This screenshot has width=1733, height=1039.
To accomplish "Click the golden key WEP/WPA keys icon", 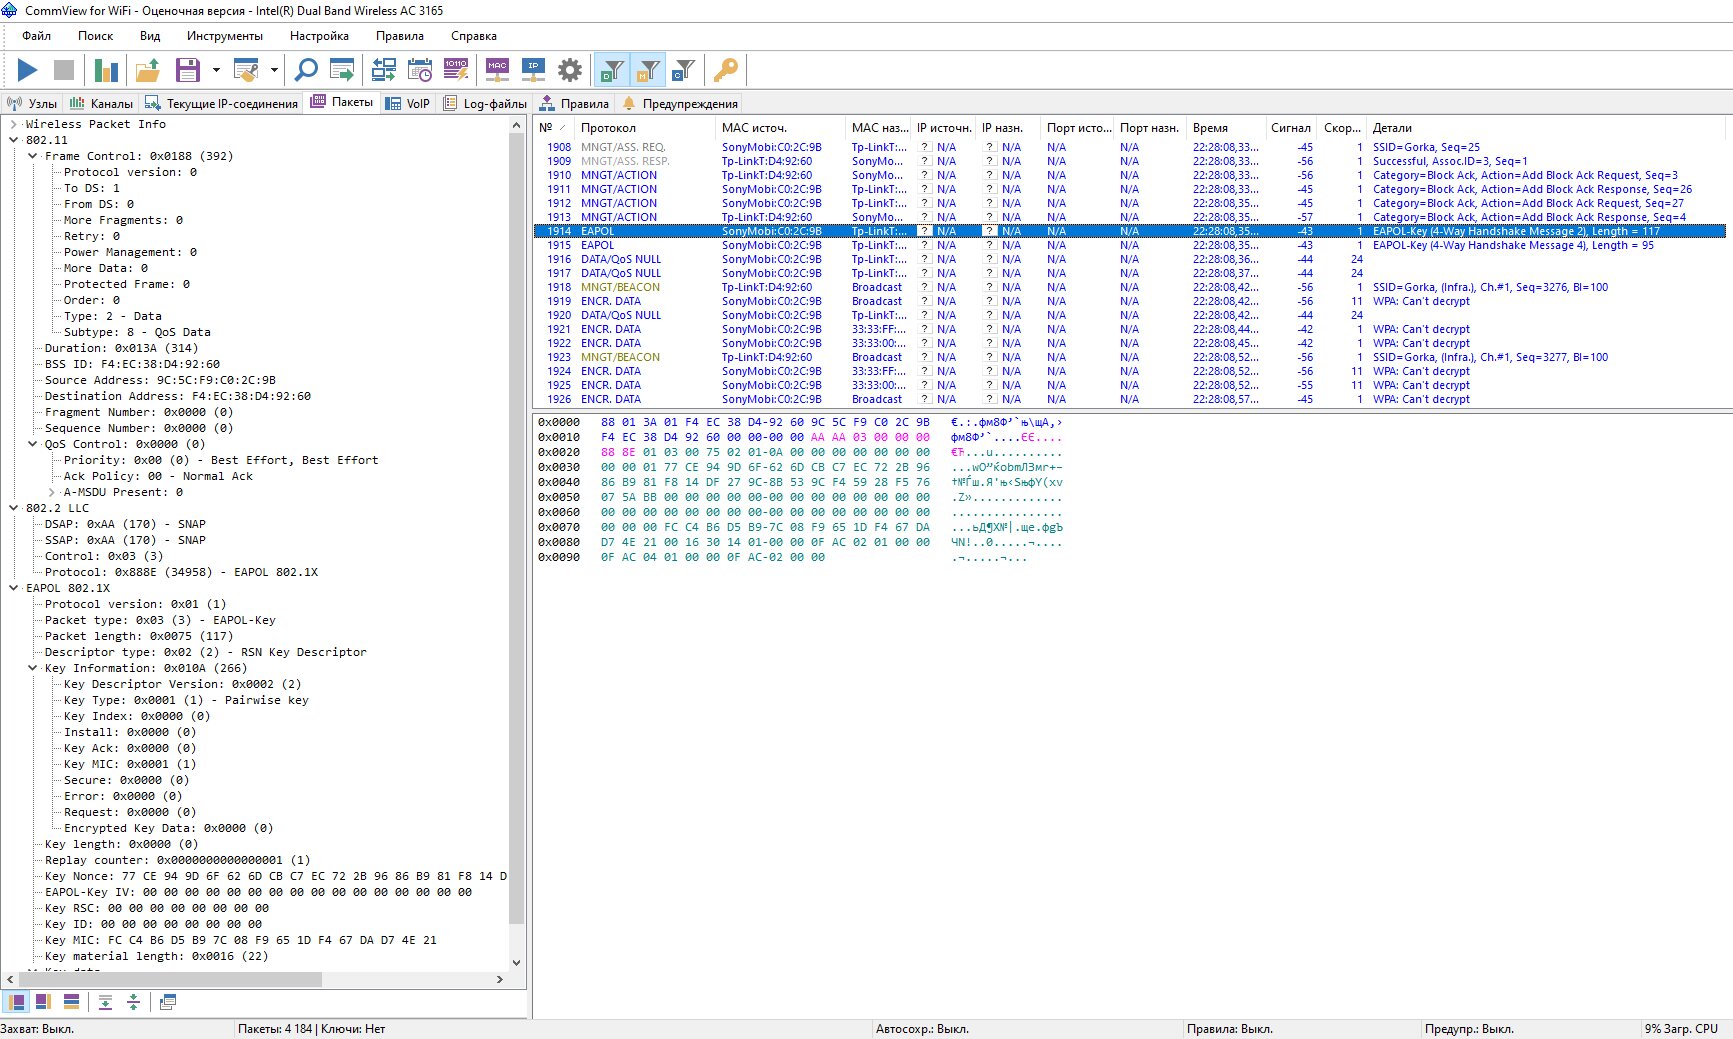I will click(726, 70).
